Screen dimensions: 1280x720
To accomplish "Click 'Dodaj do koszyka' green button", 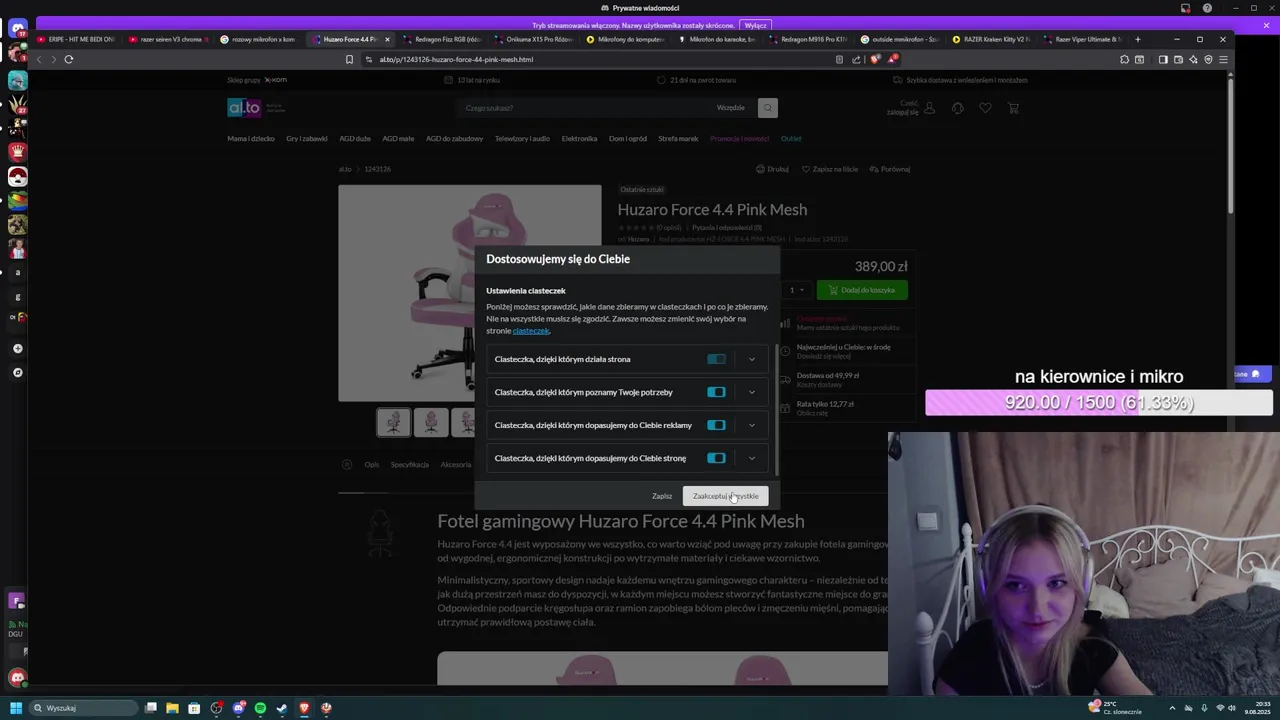I will click(862, 290).
